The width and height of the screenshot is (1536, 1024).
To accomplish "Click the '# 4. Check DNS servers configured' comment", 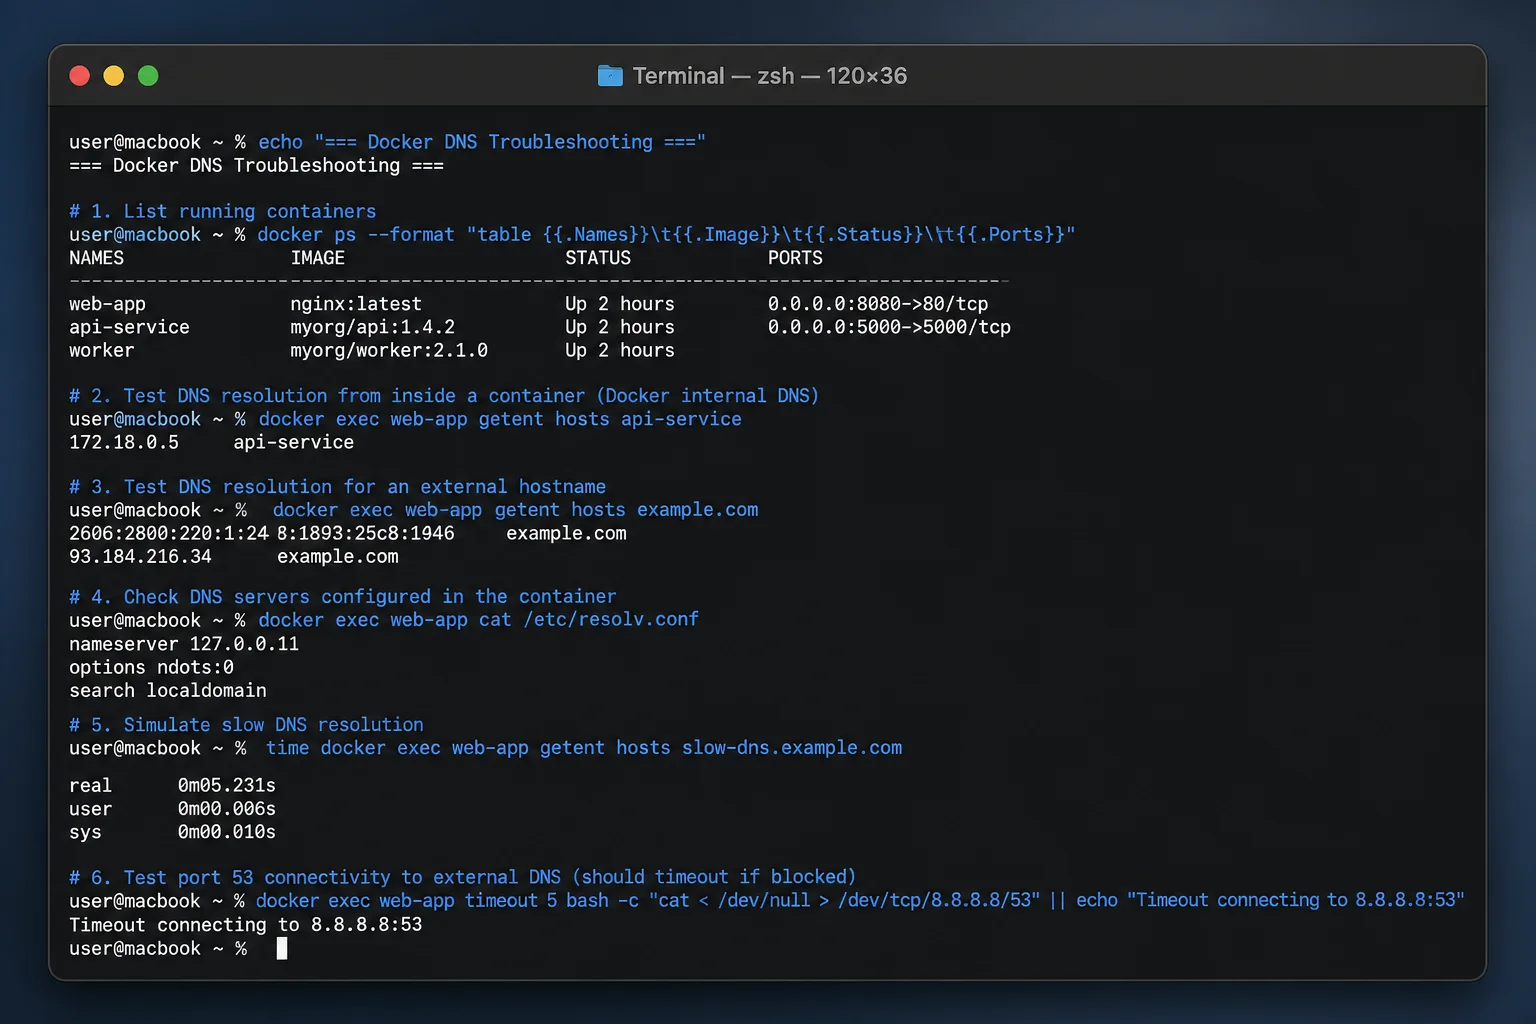I will [342, 597].
